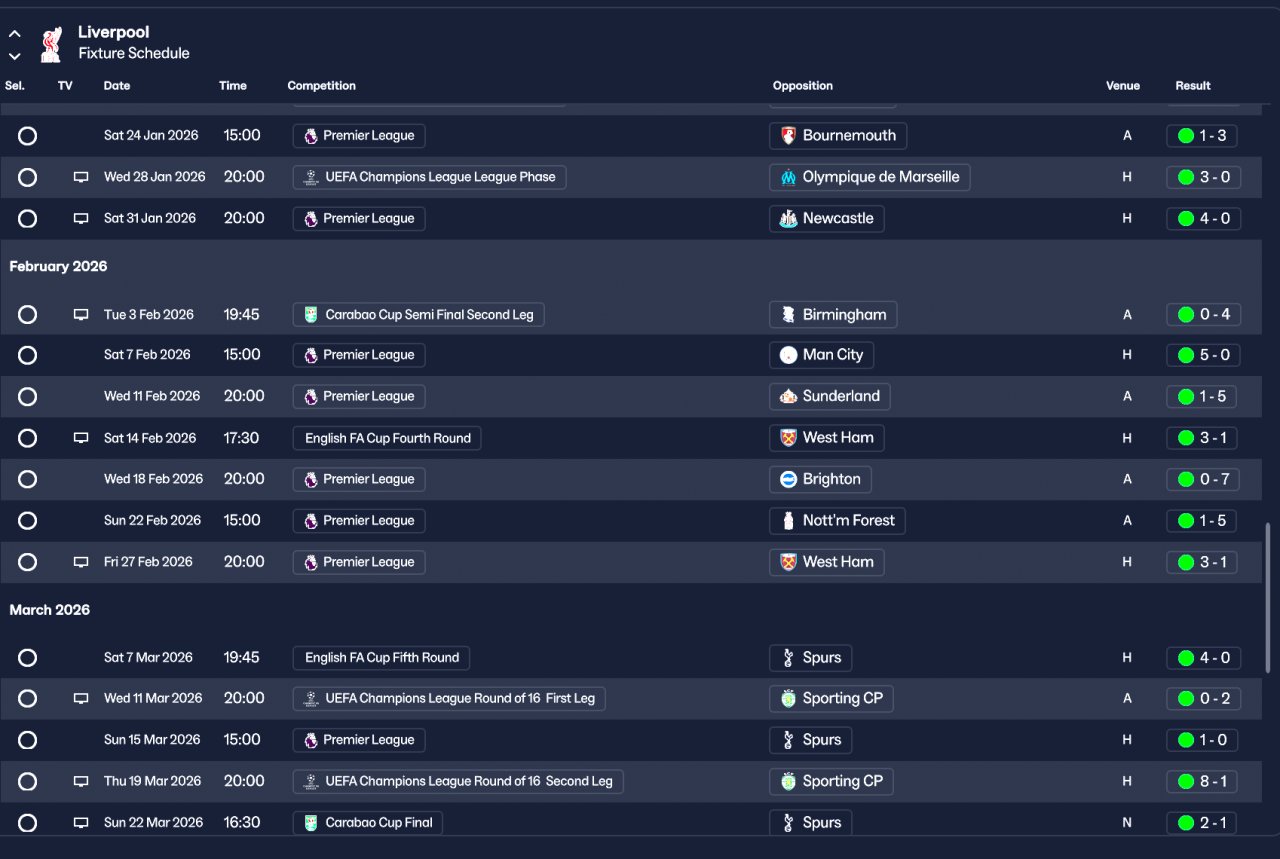Open the Premier League button on the Man City row
Screen dimensions: 1280x859
point(359,355)
